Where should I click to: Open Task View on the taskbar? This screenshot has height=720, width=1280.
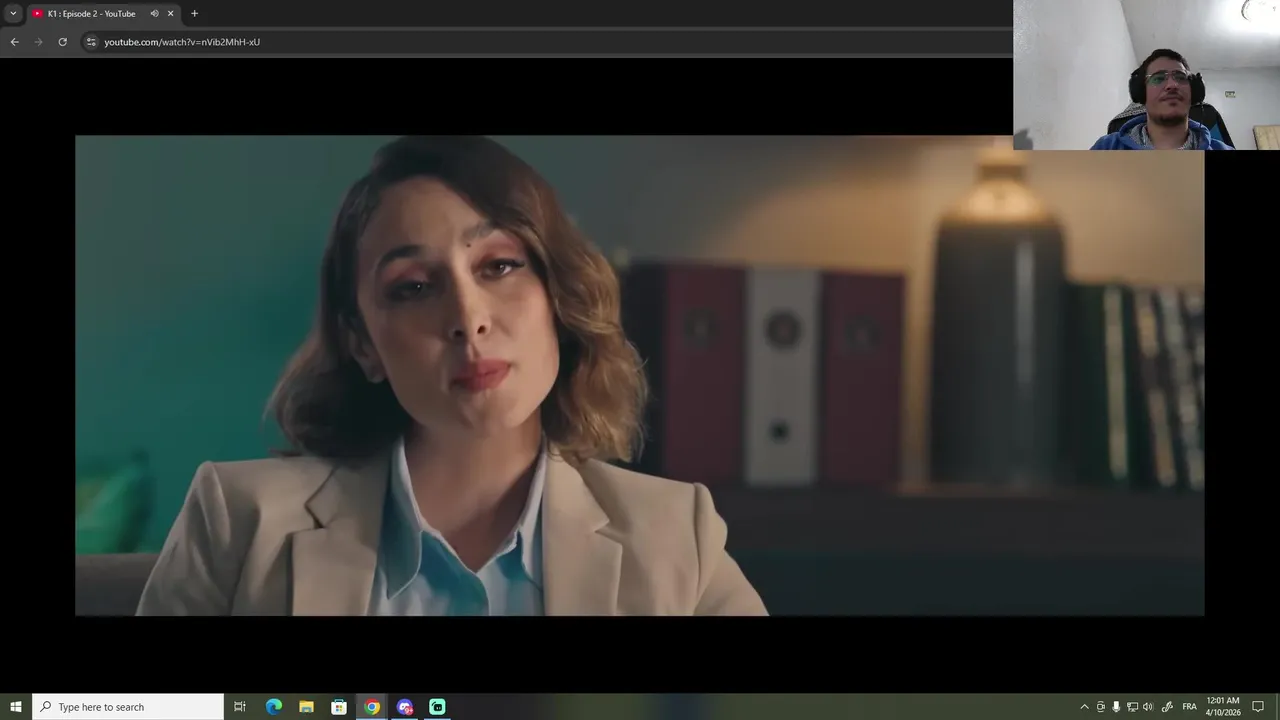click(x=240, y=707)
